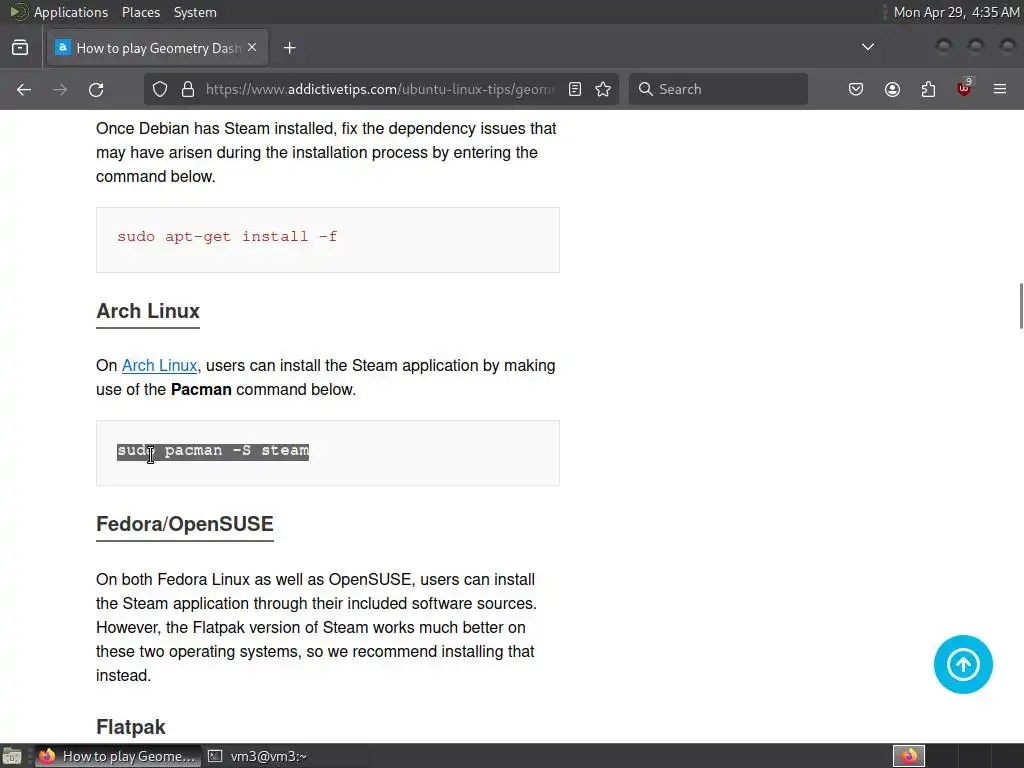1024x768 pixels.
Task: Select the How to play Geometry Dash tab
Action: [x=157, y=48]
